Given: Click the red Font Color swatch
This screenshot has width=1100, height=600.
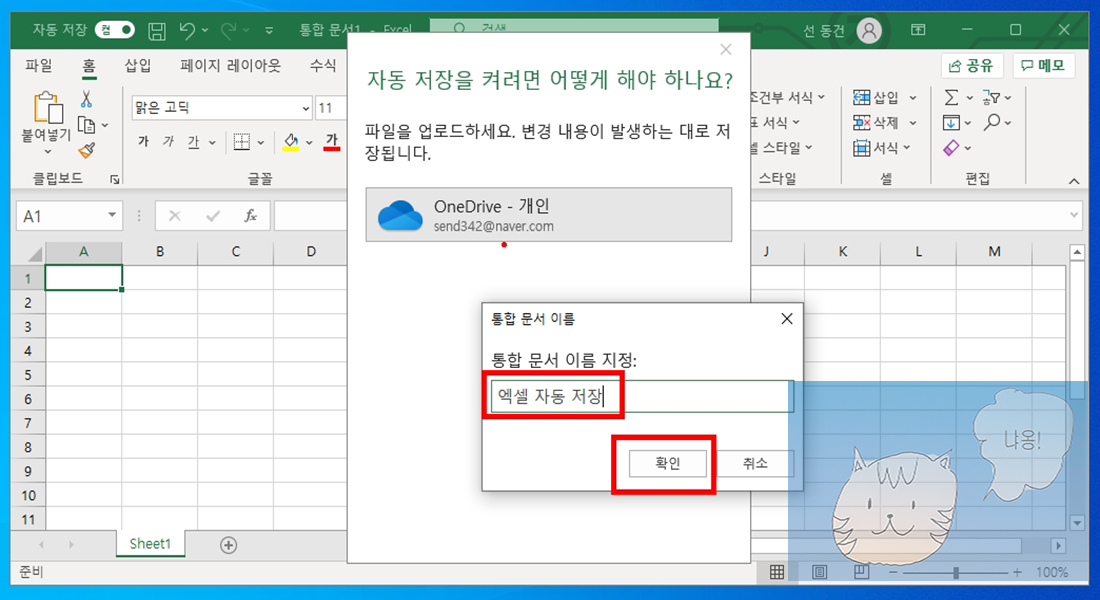Looking at the screenshot, I should point(332,142).
